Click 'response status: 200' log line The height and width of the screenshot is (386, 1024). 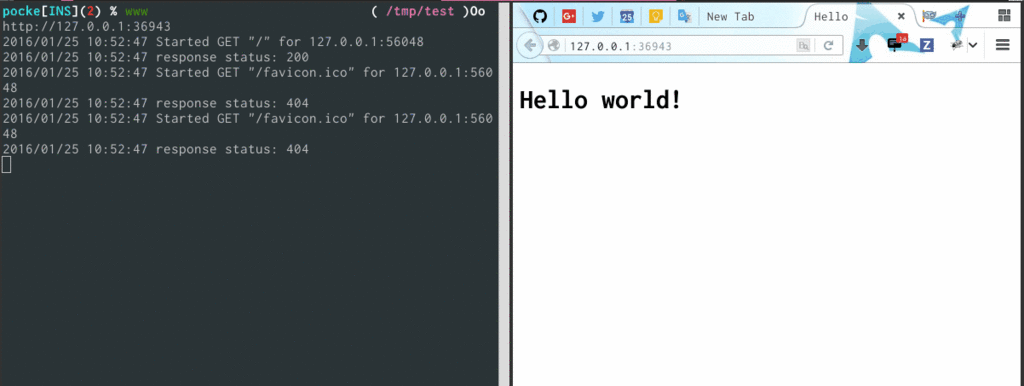point(232,57)
